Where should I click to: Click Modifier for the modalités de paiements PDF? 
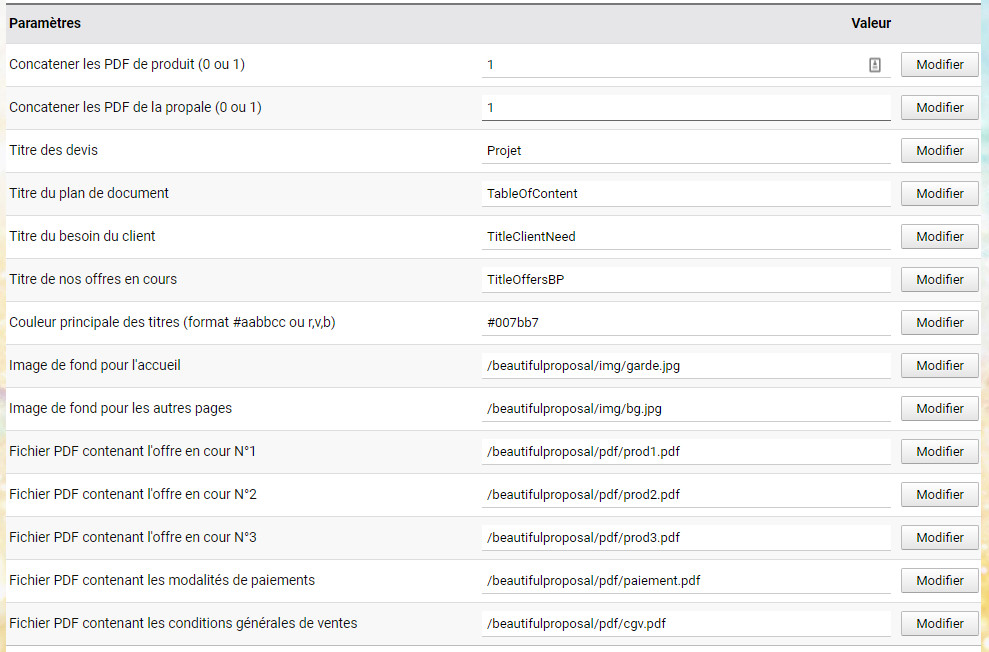[x=940, y=580]
